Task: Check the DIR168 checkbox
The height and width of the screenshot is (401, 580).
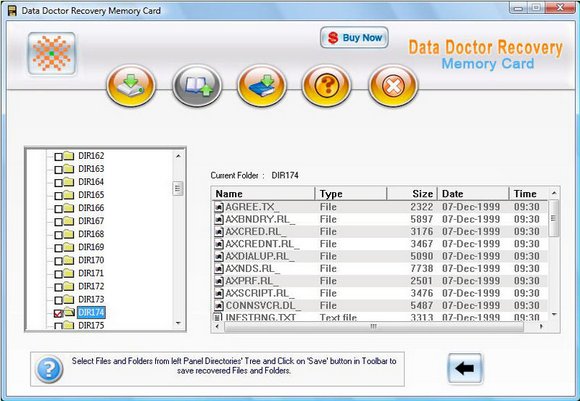Action: pos(58,235)
